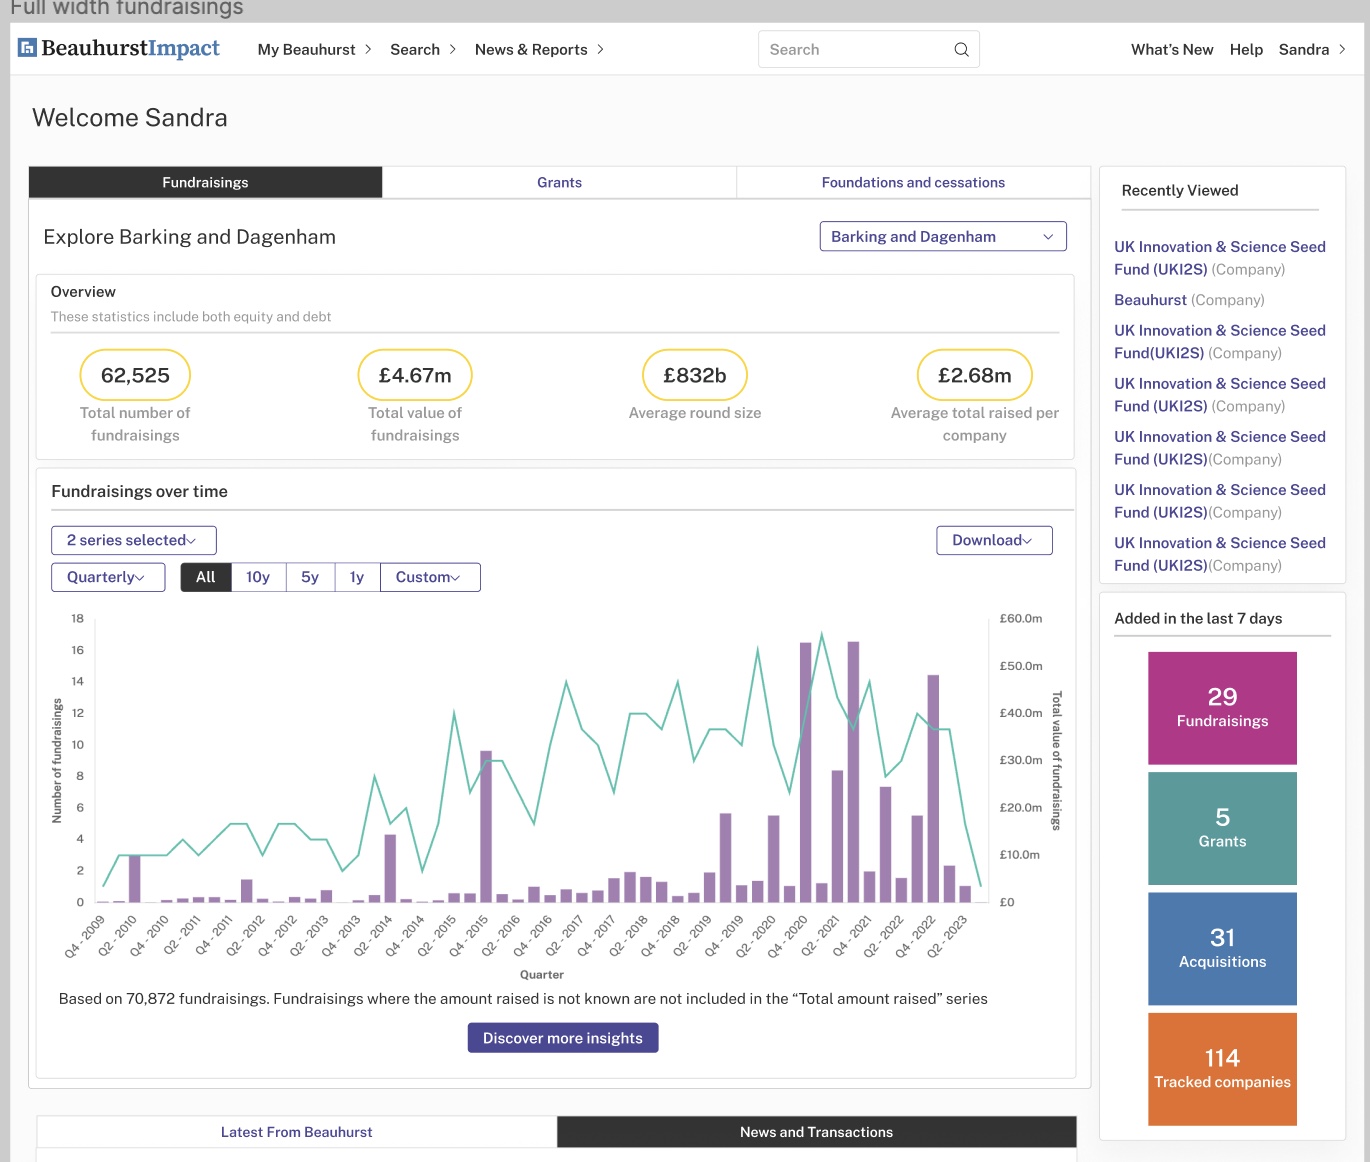Open first UK Innovation & Science Seed Fund link
1370x1162 pixels.
1219,258
